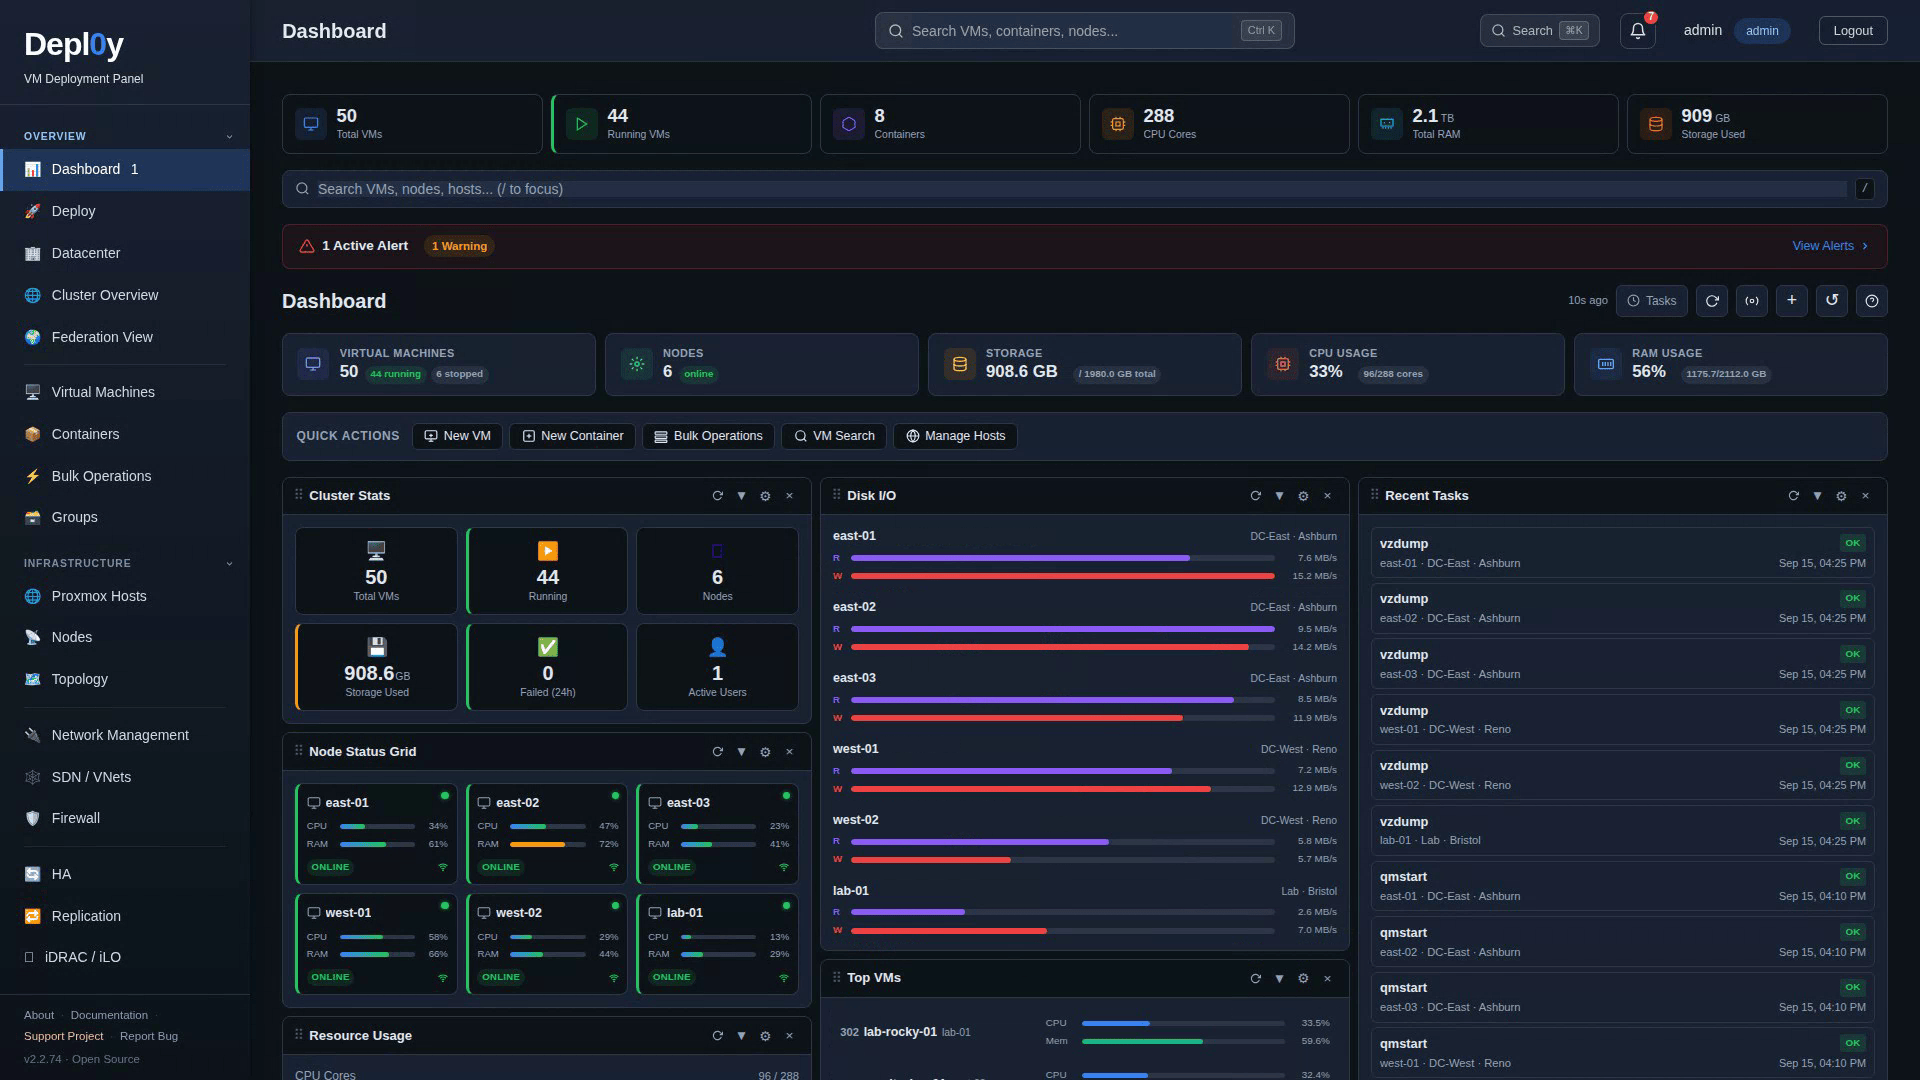Collapse the Infrastructure sidebar section
1920x1080 pixels.
coord(229,564)
